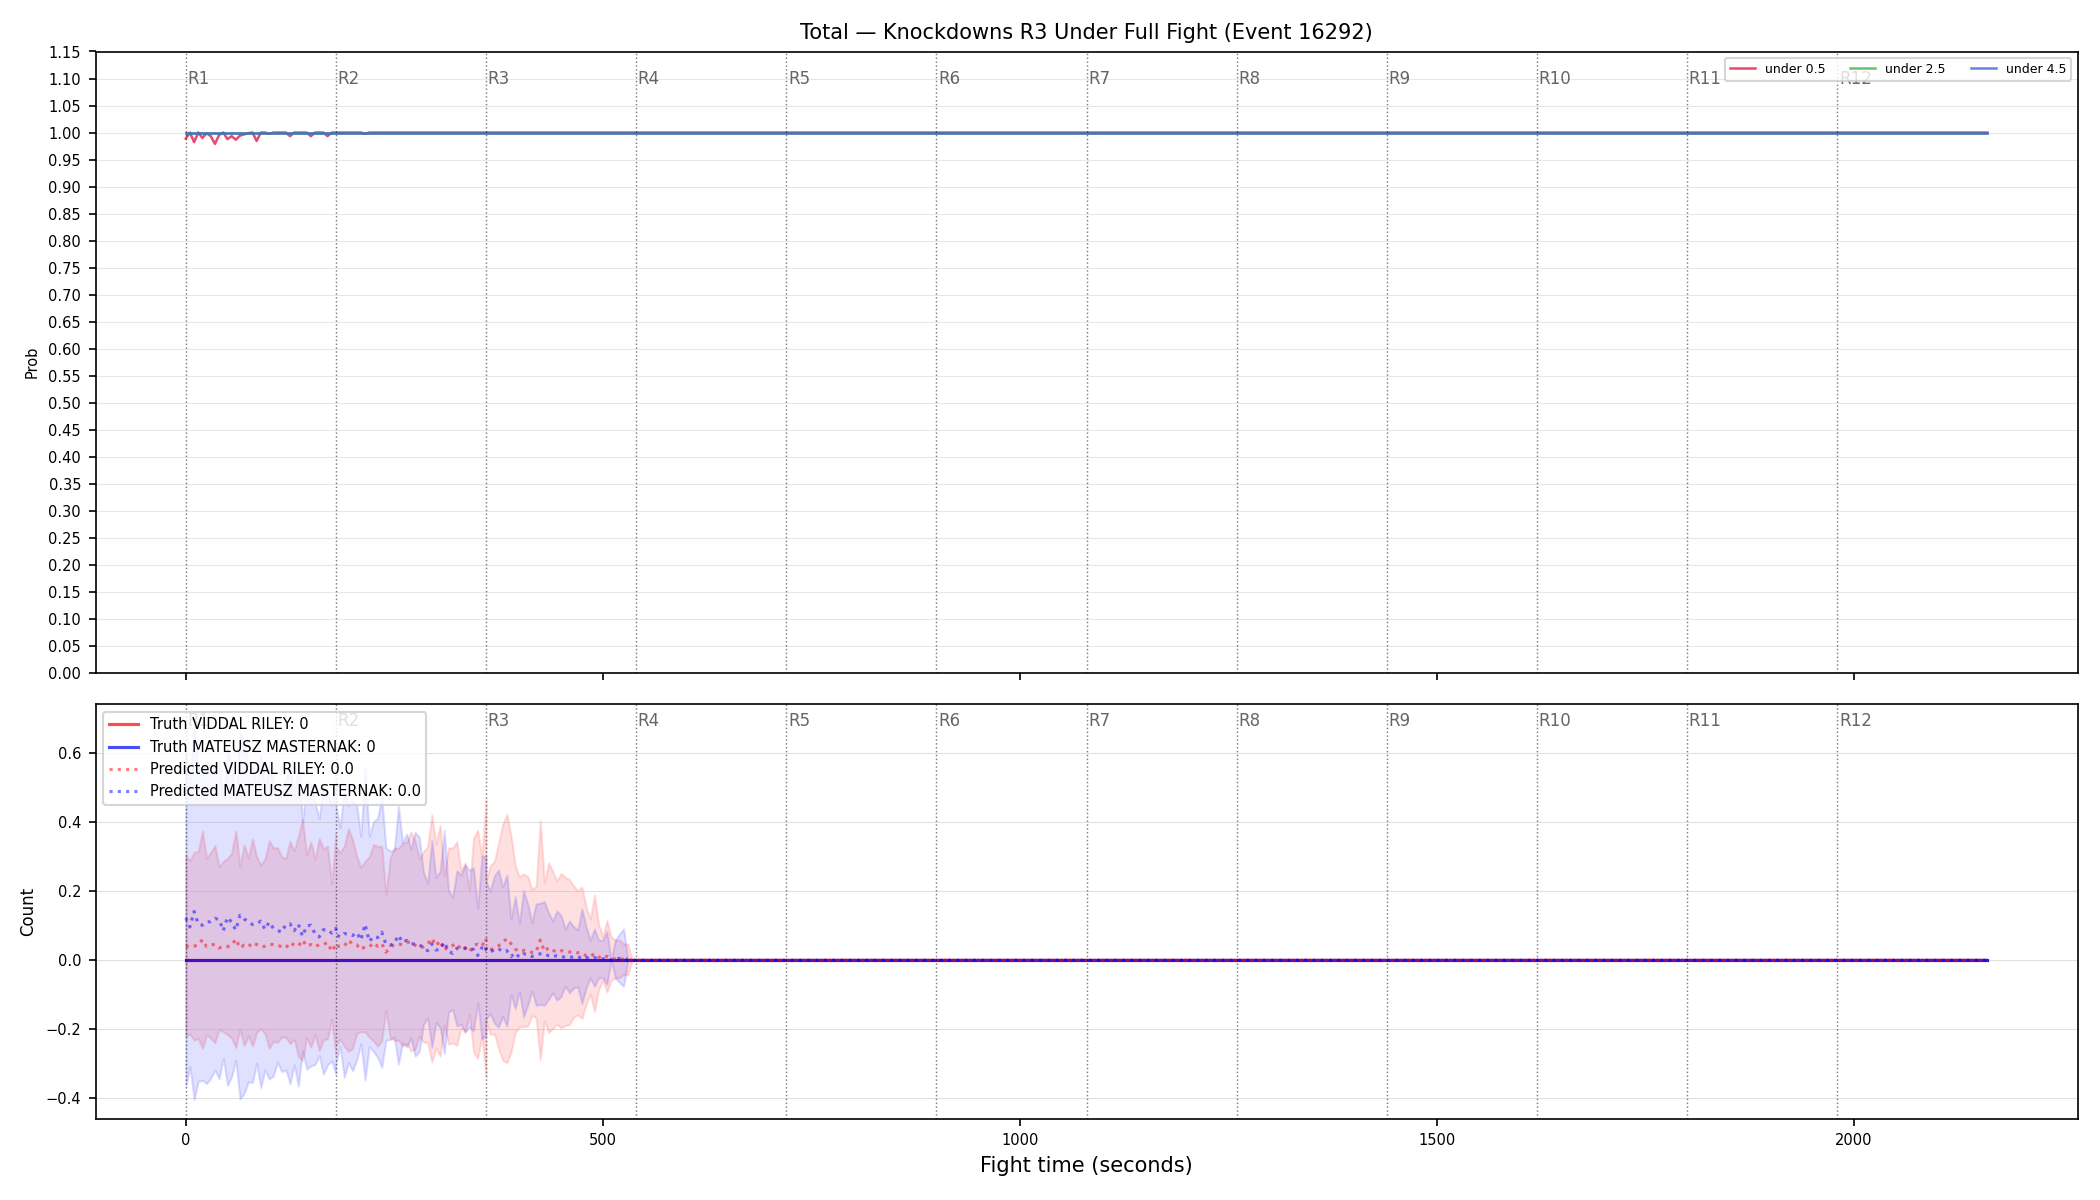Click the 2000 tick label on x-axis
The width and height of the screenshot is (2100, 1200).
[x=1854, y=1139]
